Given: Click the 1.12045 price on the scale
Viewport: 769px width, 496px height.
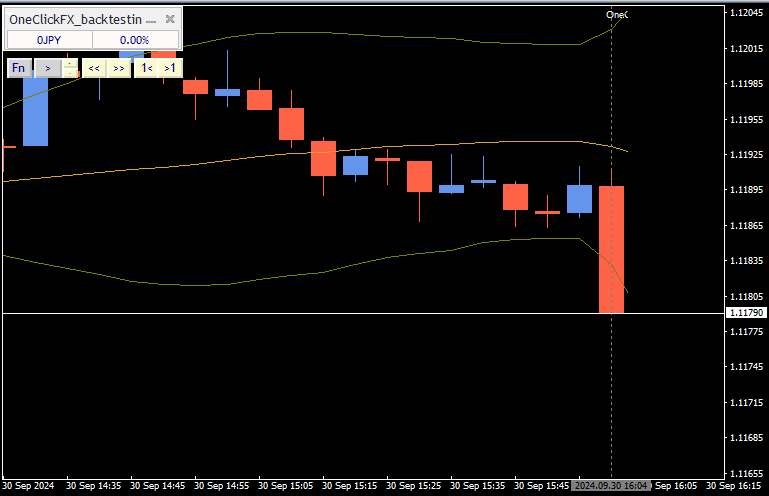Looking at the screenshot, I should [745, 13].
